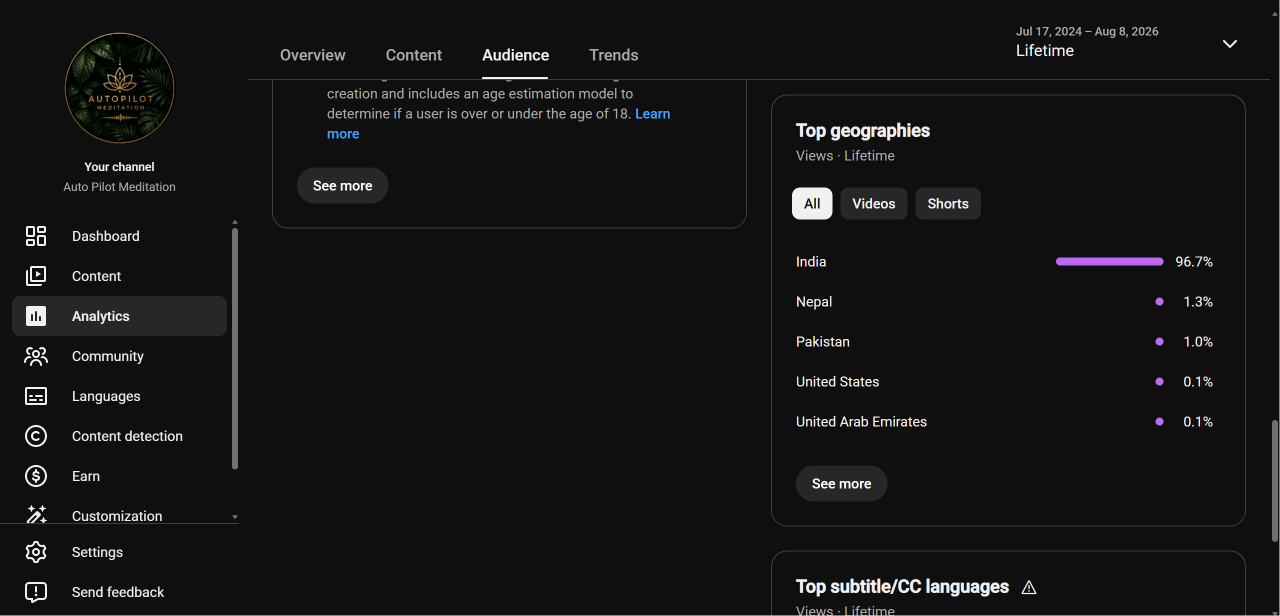1280x616 pixels.
Task: Click the Customization magic wand icon
Action: (36, 514)
